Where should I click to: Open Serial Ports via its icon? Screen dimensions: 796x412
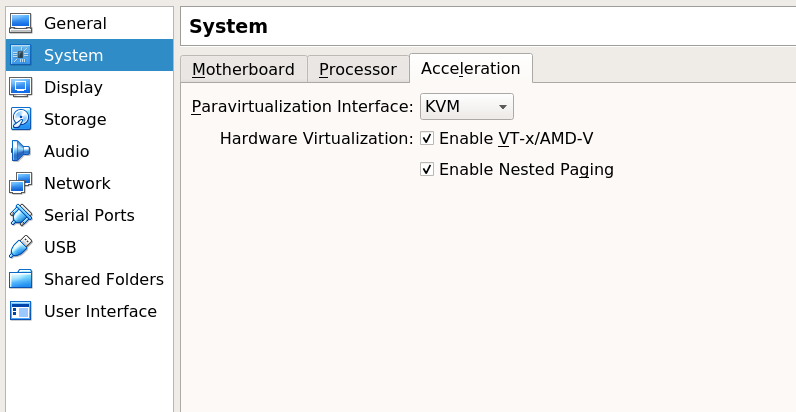click(x=21, y=215)
